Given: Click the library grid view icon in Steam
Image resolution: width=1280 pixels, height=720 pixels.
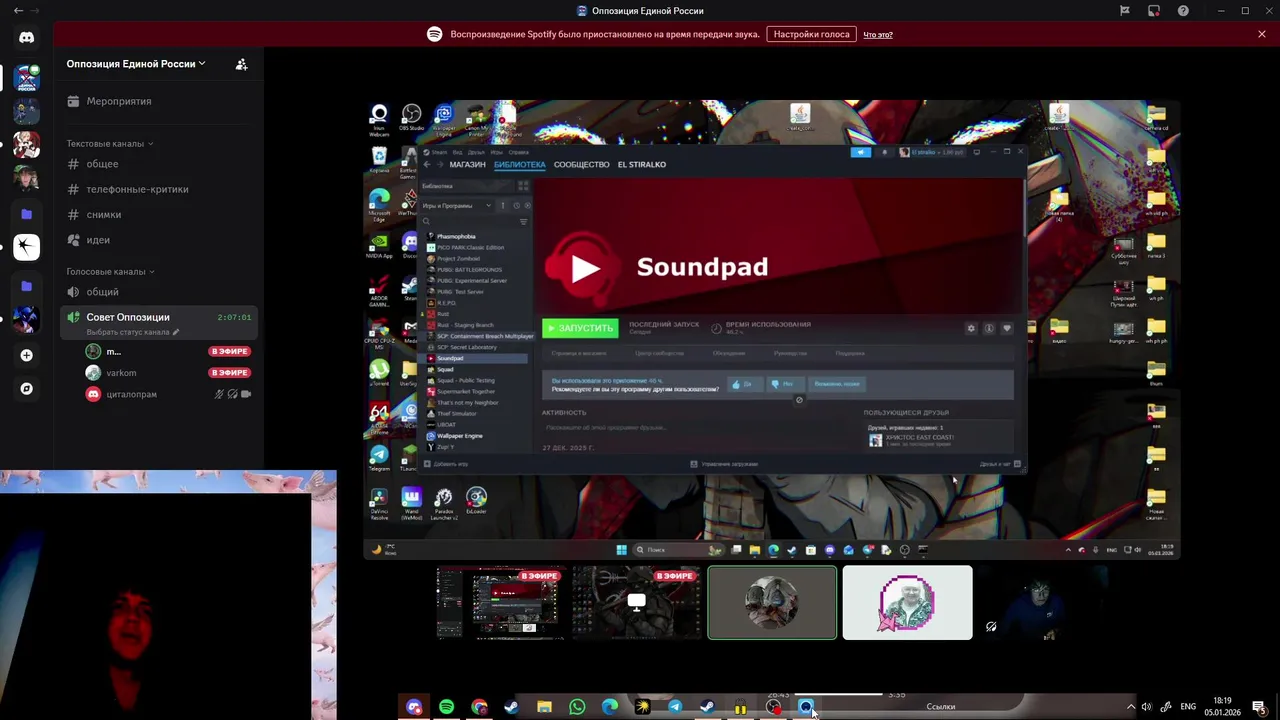Looking at the screenshot, I should point(523,186).
